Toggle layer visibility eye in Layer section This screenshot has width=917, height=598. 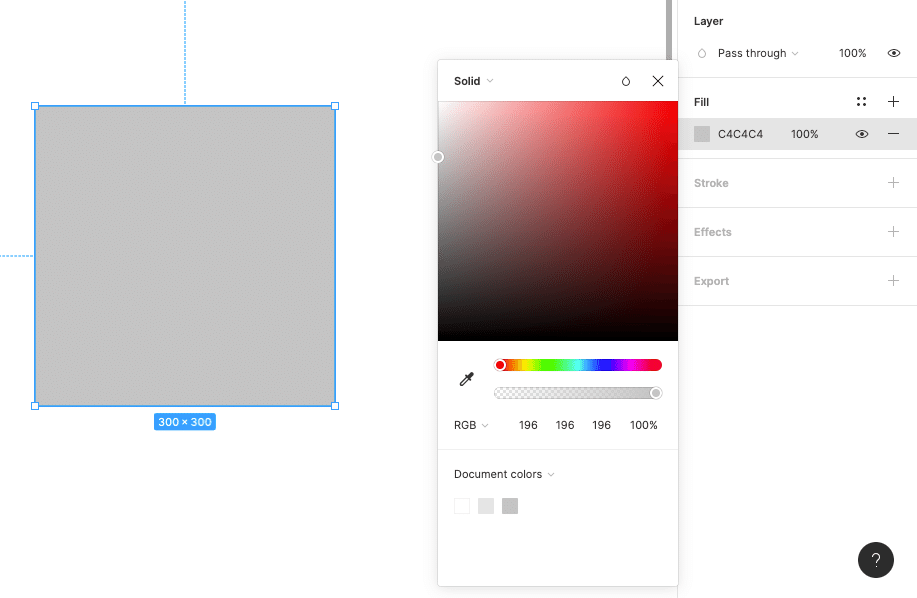[x=894, y=53]
